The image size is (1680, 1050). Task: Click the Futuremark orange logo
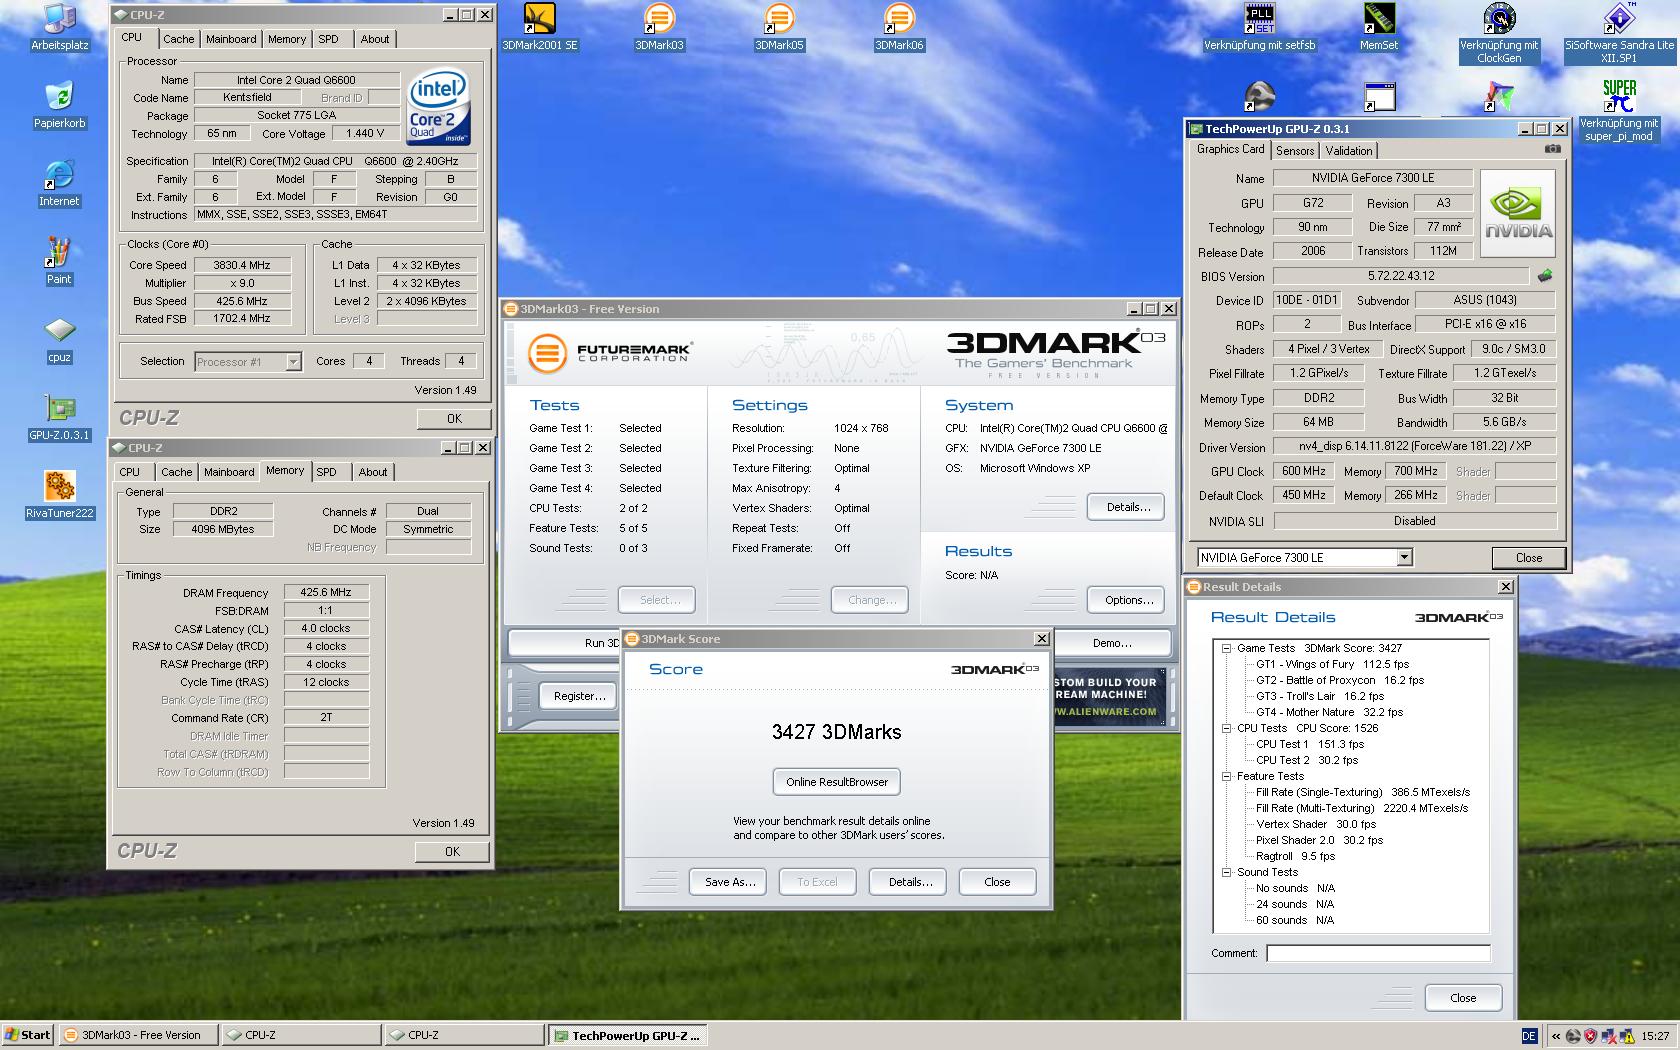pyautogui.click(x=547, y=353)
